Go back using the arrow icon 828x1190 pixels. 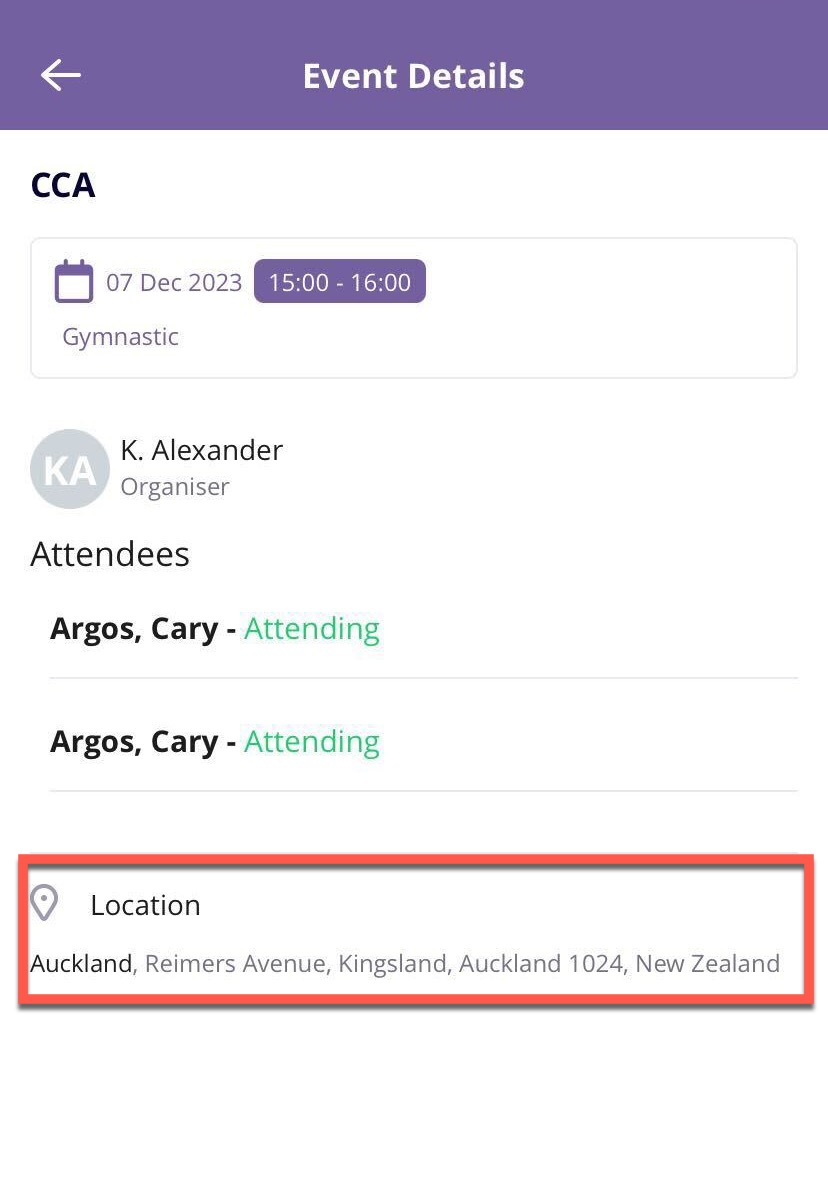[x=60, y=75]
